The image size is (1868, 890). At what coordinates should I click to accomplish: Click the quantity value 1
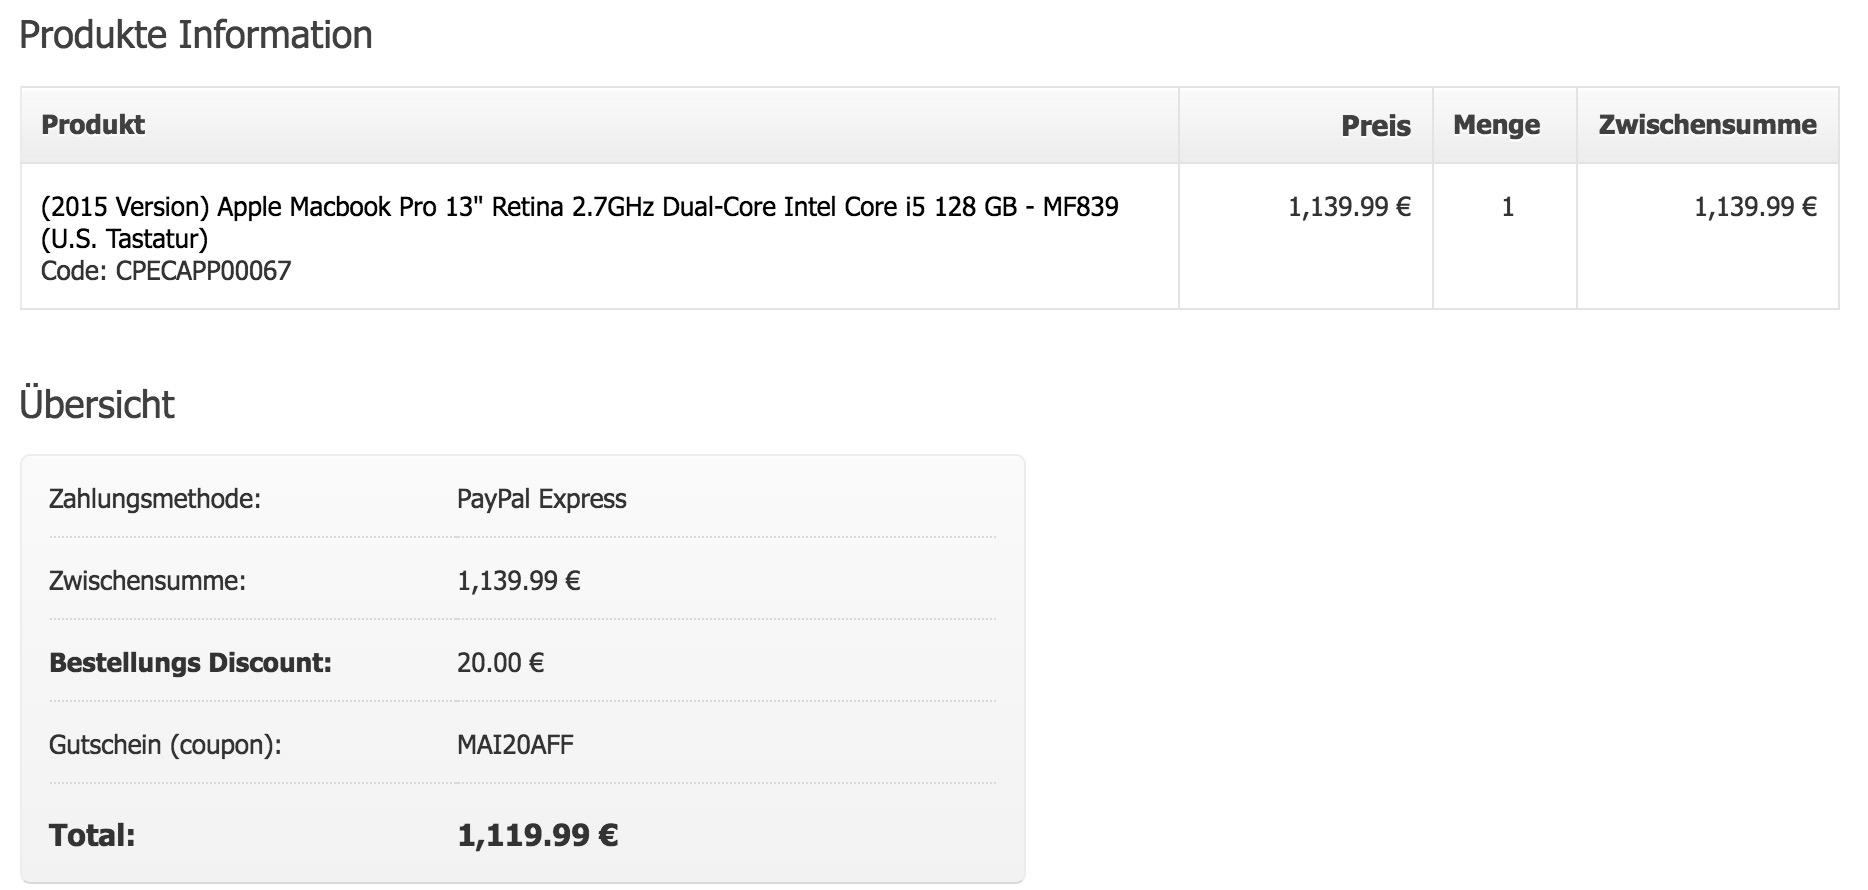click(1508, 207)
